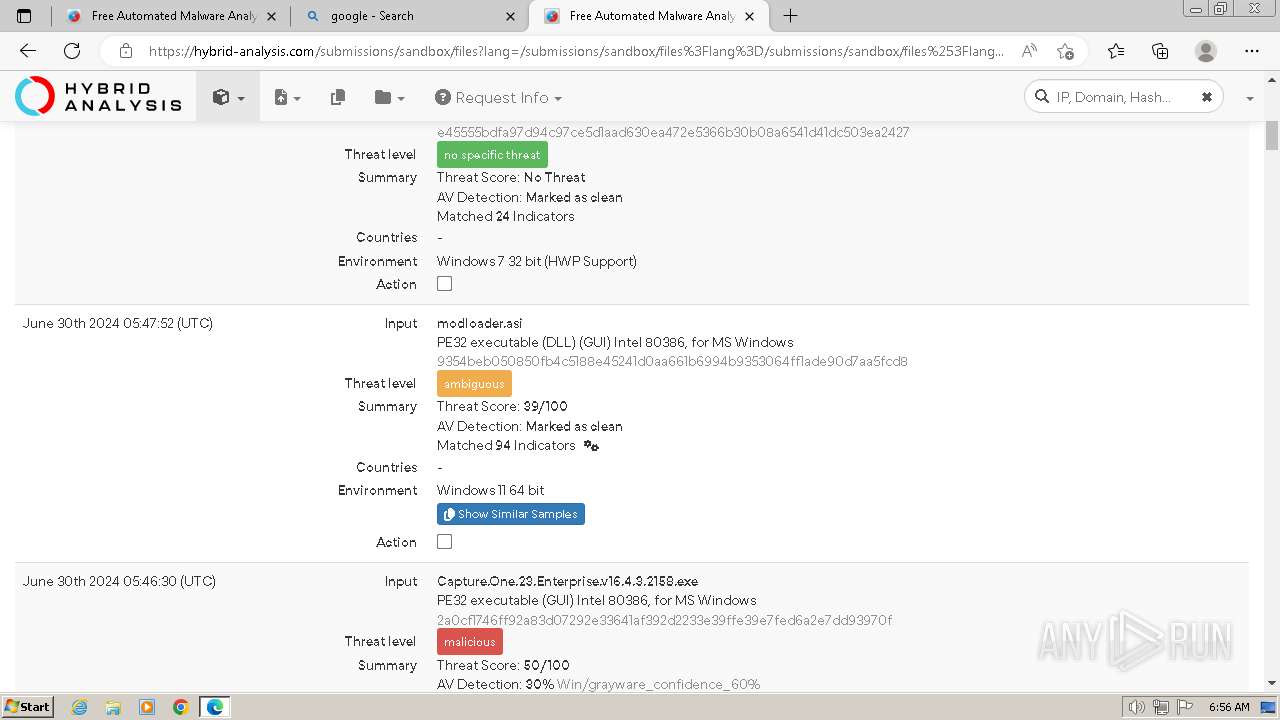Expand the folder dropdown in navbar
The image size is (1280, 720).
[x=389, y=97]
